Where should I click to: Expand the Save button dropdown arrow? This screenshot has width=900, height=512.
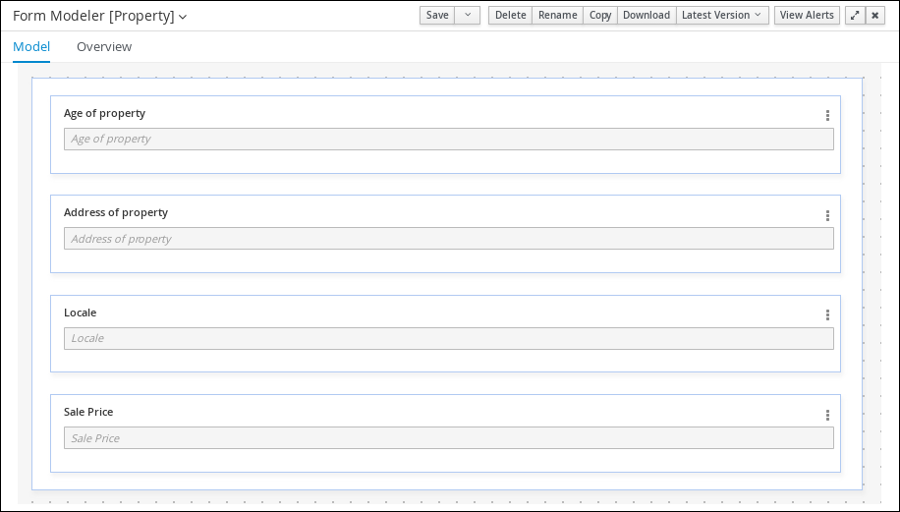467,15
